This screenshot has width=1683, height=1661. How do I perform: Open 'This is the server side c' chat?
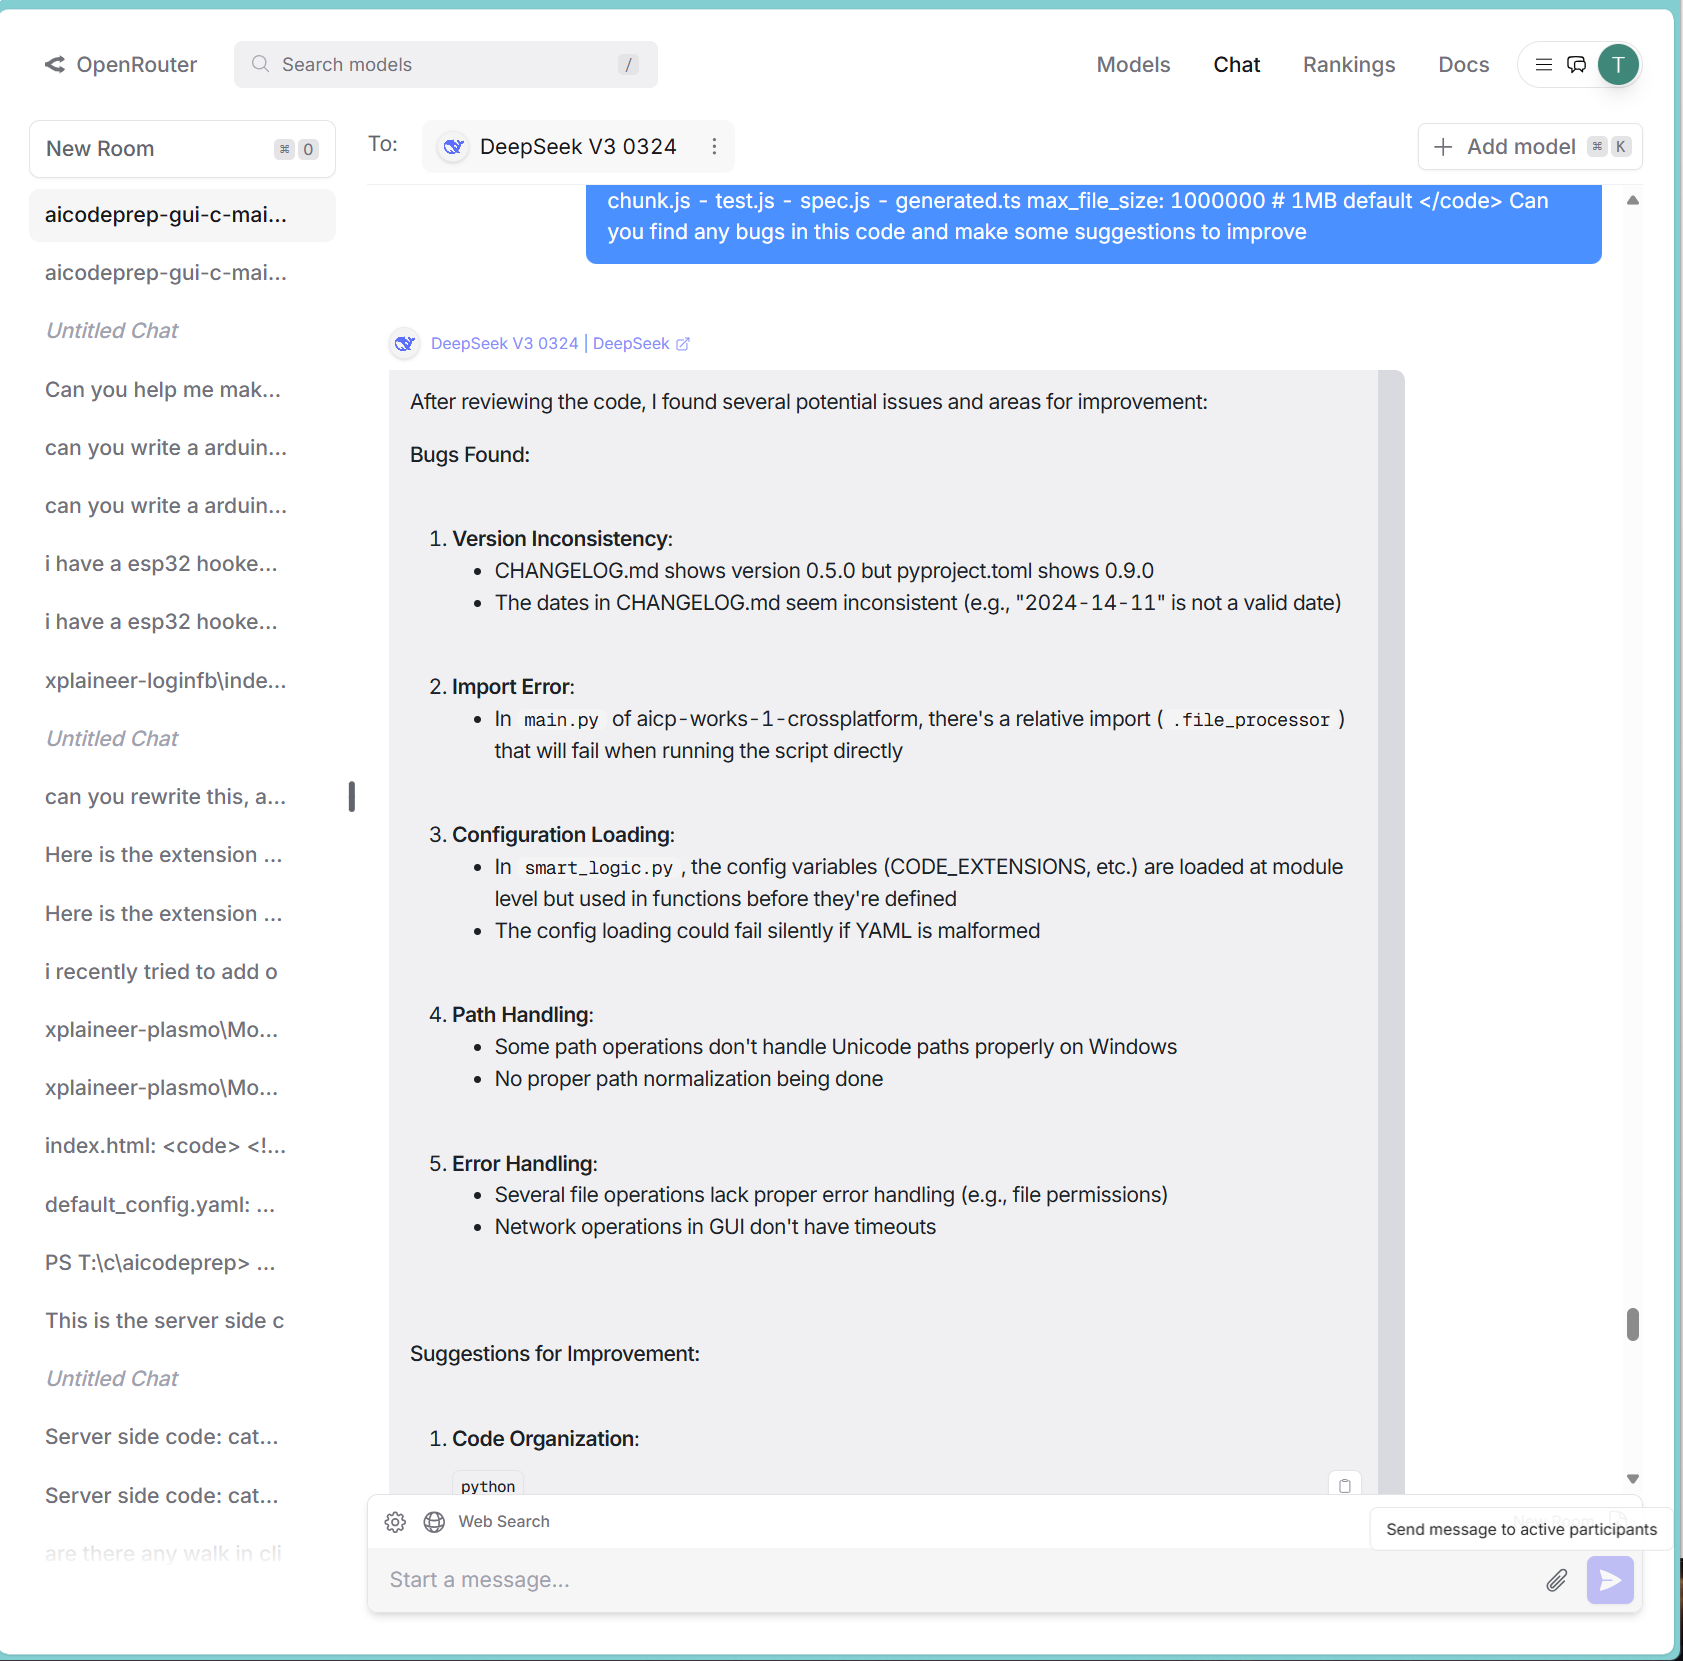pos(182,1321)
